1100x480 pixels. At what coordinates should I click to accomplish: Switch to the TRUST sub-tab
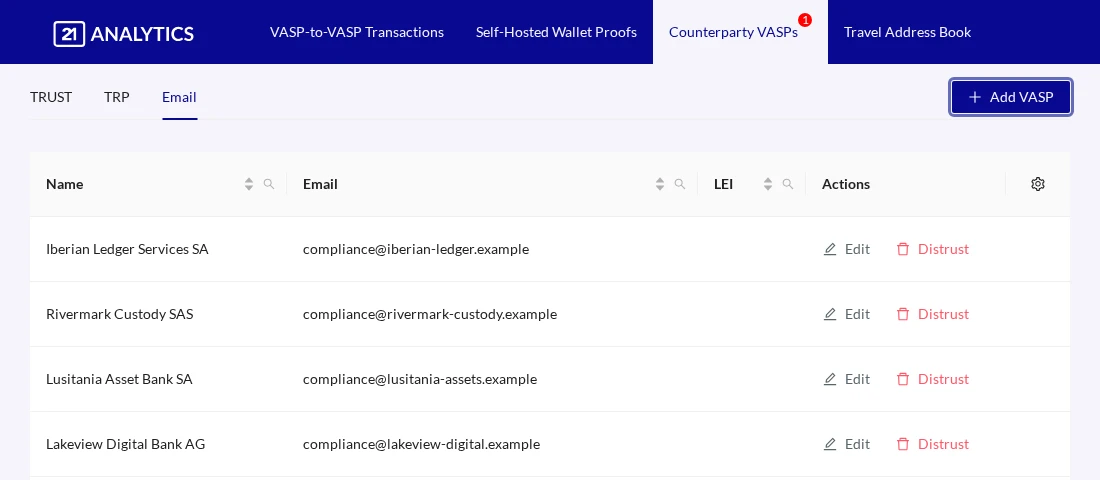pyautogui.click(x=51, y=98)
